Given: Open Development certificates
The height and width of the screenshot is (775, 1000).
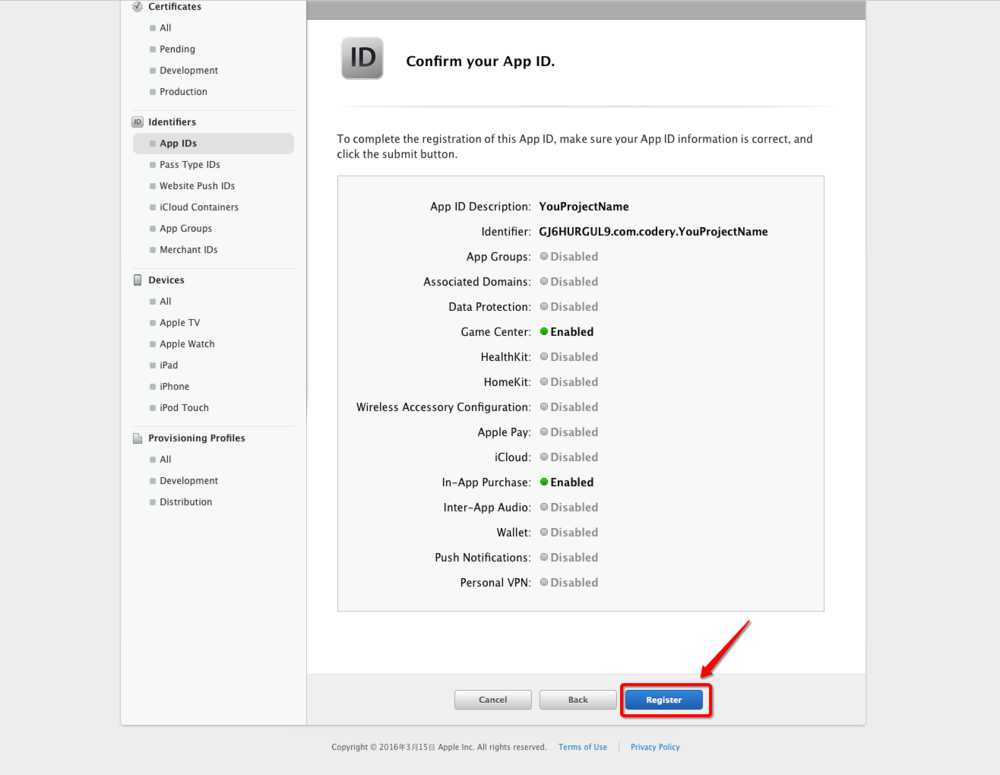Looking at the screenshot, I should click(x=188, y=70).
